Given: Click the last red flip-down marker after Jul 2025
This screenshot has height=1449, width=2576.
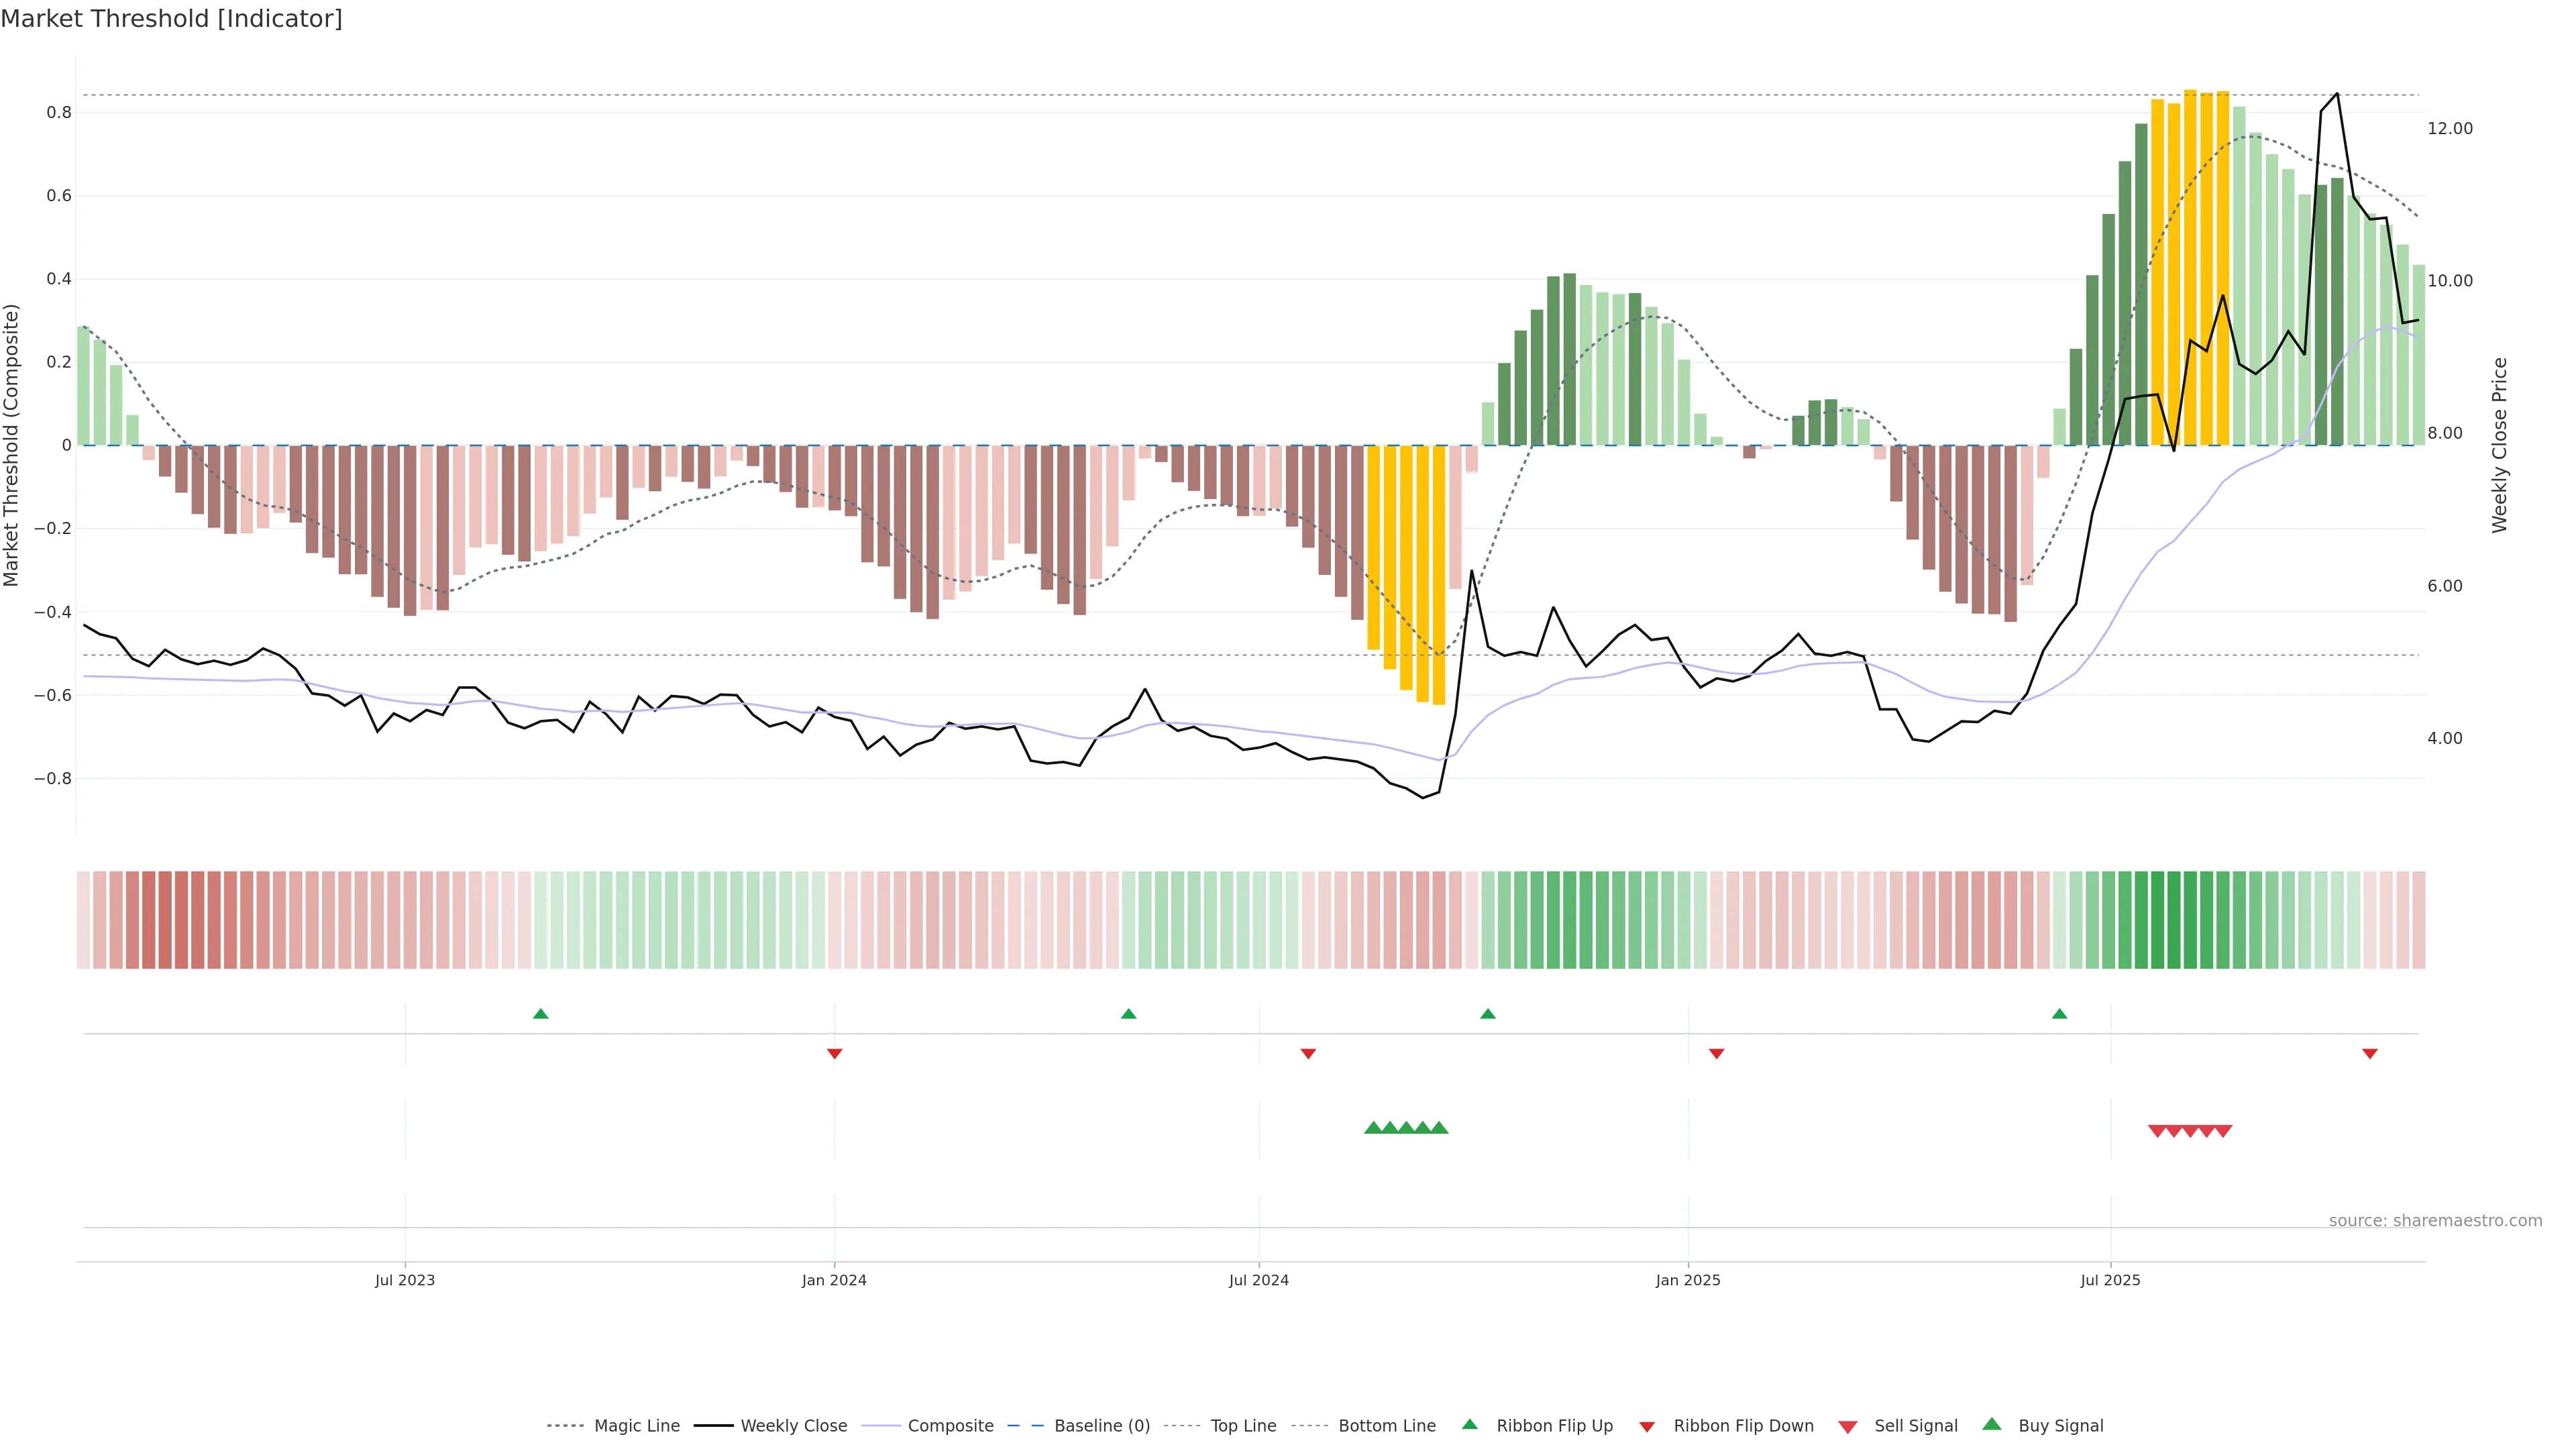Looking at the screenshot, I should [x=2369, y=1053].
